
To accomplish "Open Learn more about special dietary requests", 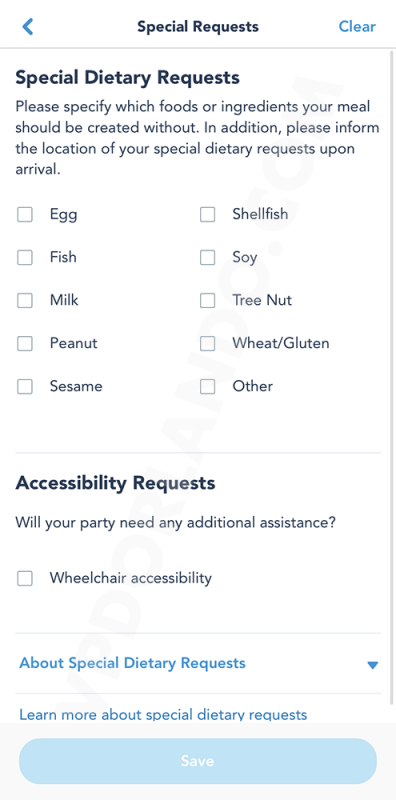I will click(x=163, y=714).
